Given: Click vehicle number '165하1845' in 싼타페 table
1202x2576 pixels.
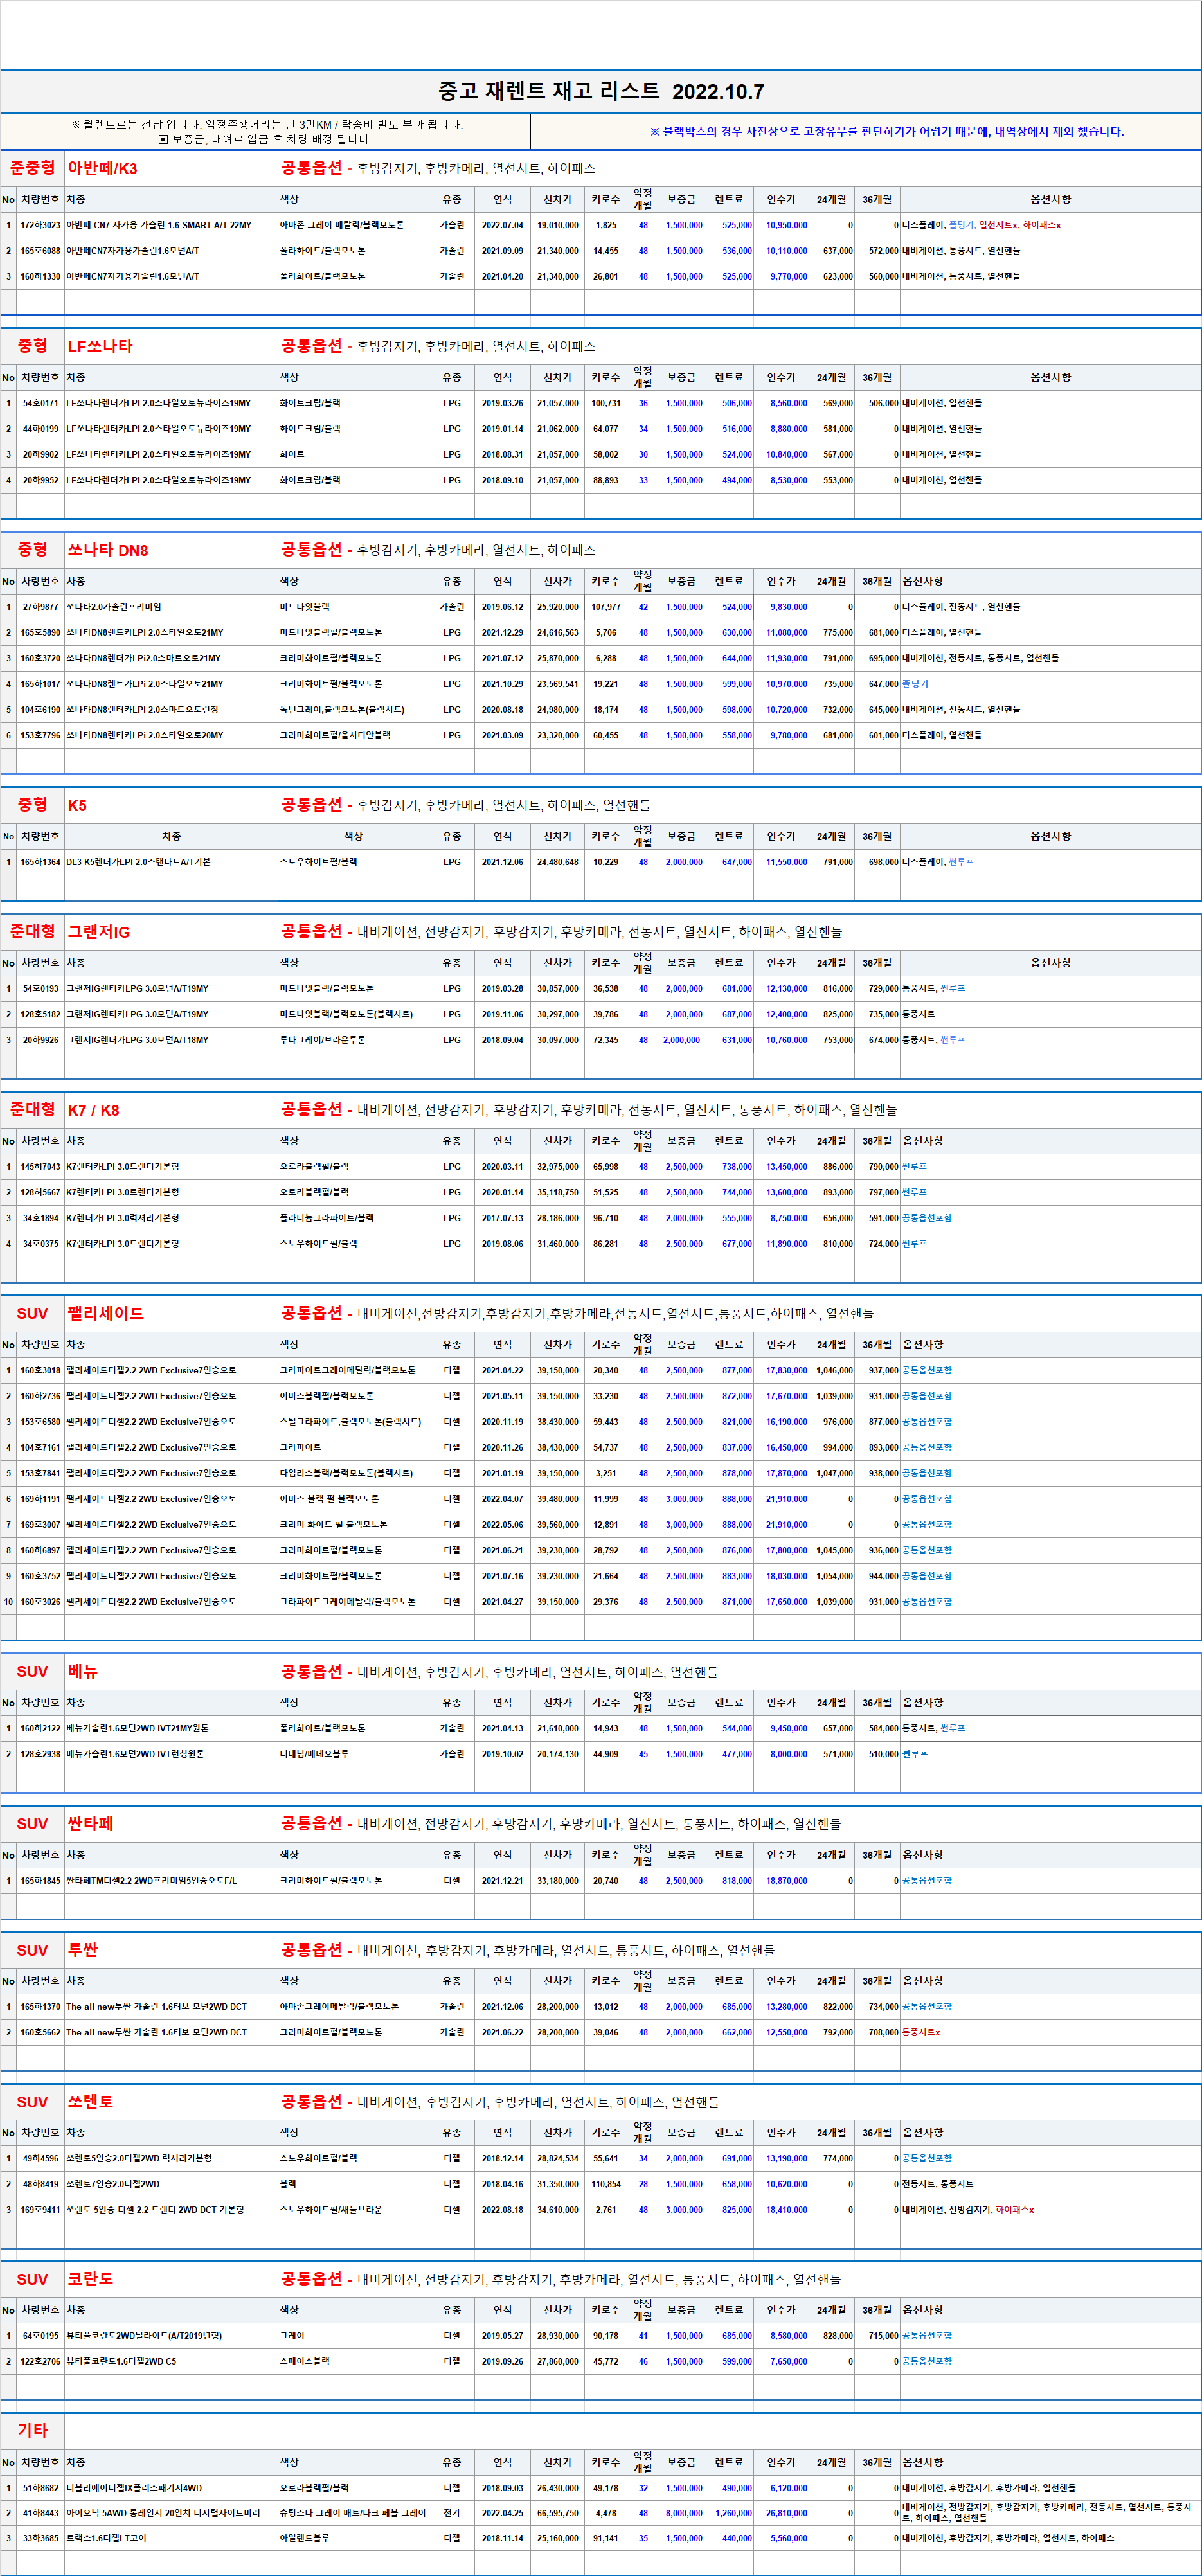Looking at the screenshot, I should pos(40,1880).
